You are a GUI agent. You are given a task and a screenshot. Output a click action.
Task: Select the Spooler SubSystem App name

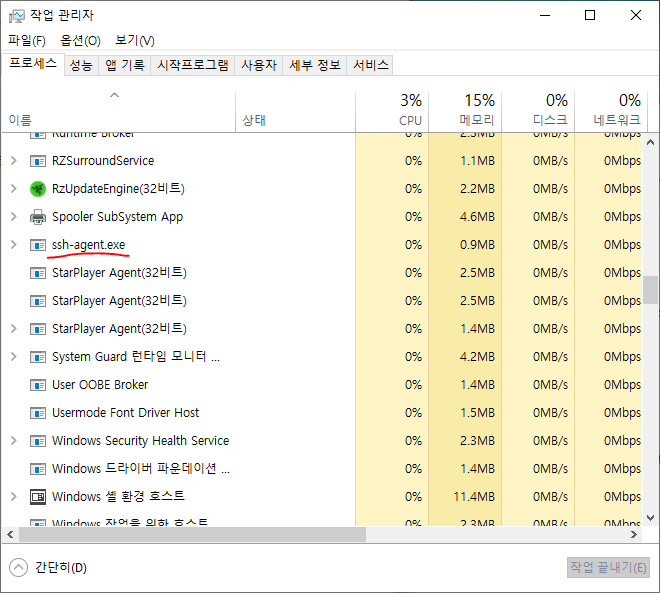pyautogui.click(x=117, y=217)
